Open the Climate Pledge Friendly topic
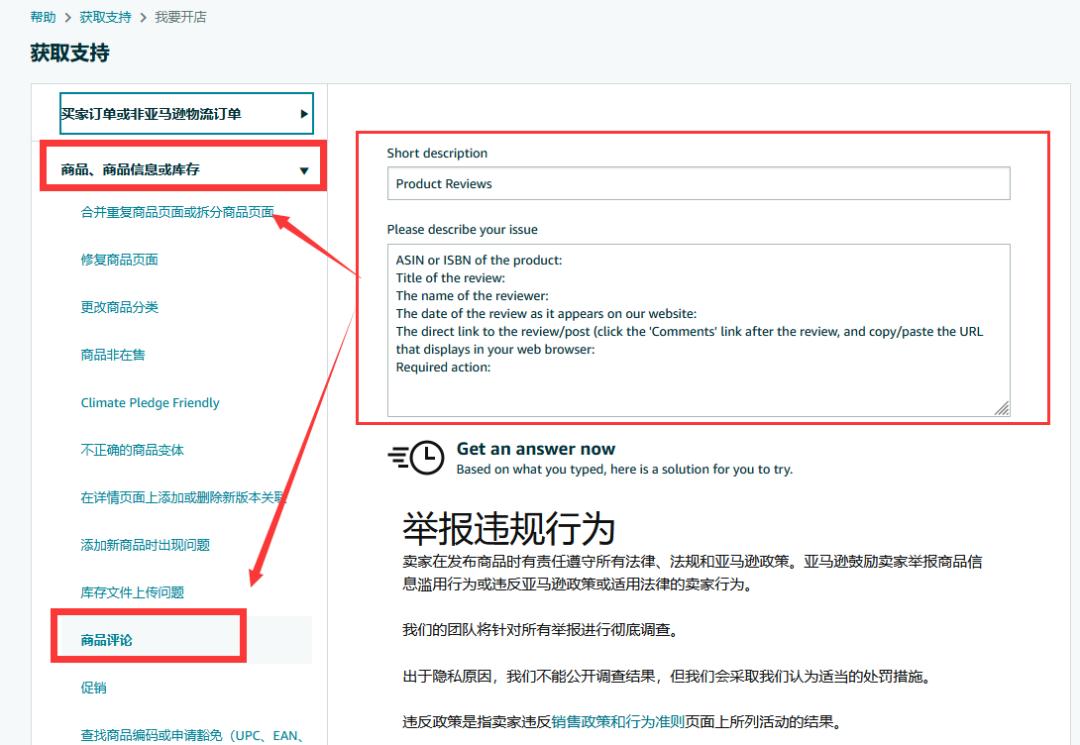This screenshot has width=1080, height=745. coord(149,402)
